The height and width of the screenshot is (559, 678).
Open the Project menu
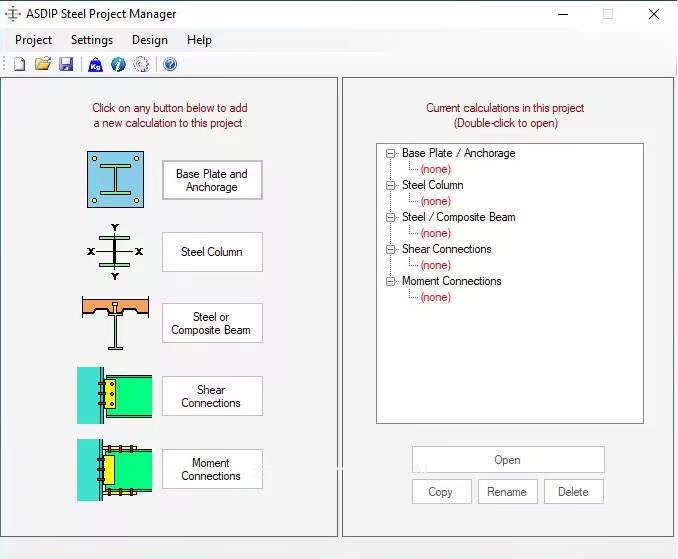click(x=33, y=40)
